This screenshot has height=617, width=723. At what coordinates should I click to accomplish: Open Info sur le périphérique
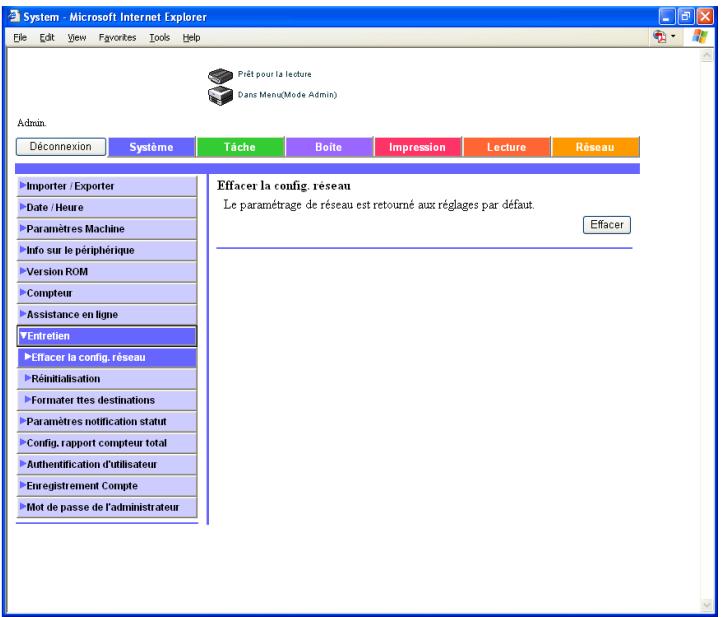coord(107,250)
